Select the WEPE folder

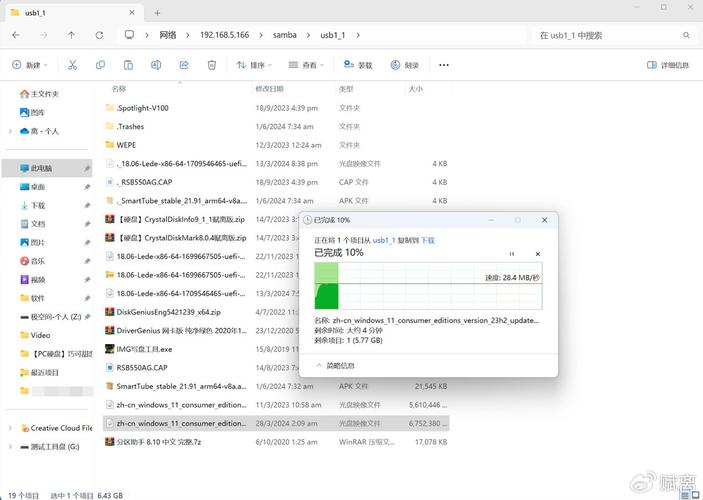tap(276, 145)
